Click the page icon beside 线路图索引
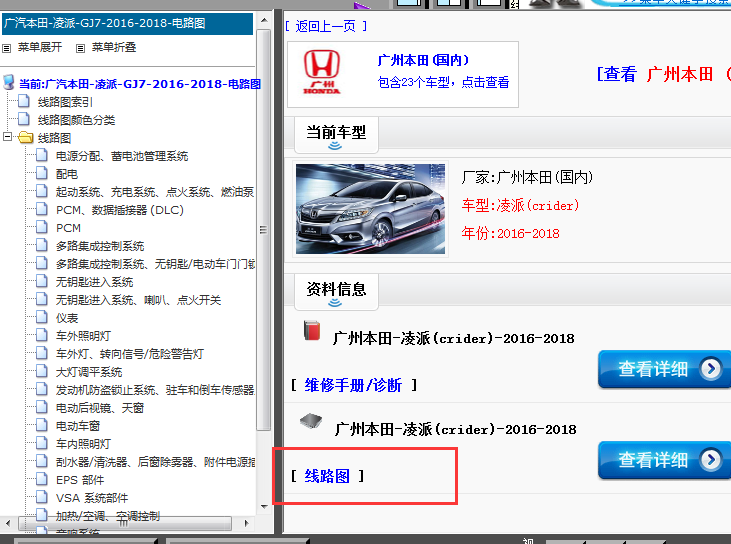Image resolution: width=731 pixels, height=544 pixels. [x=24, y=101]
